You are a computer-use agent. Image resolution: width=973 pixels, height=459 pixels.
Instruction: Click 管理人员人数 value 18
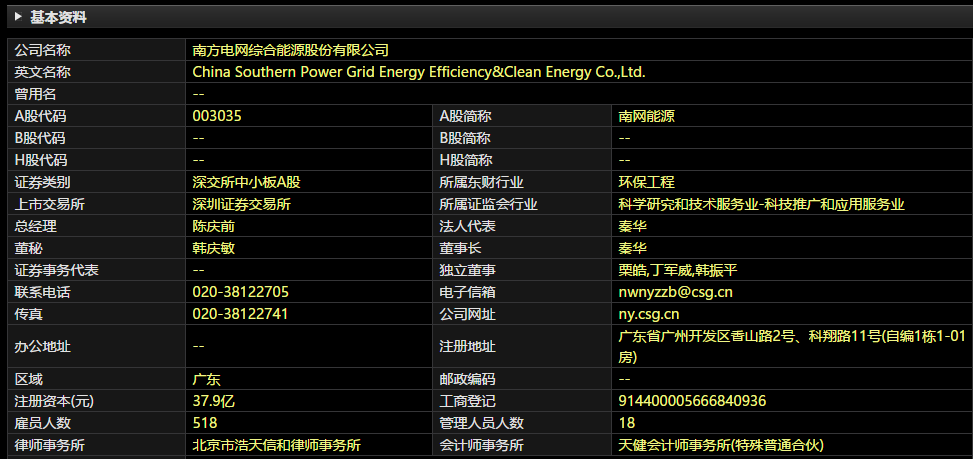pyautogui.click(x=627, y=423)
